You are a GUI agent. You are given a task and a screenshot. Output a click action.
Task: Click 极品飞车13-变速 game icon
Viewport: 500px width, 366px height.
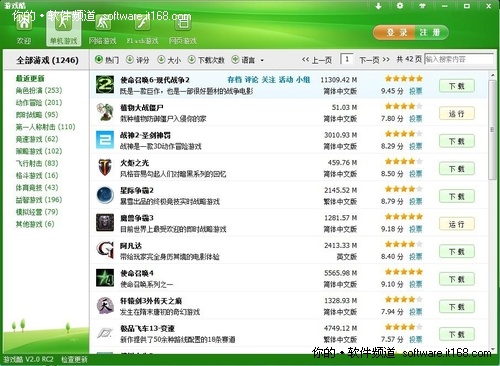[x=105, y=333]
